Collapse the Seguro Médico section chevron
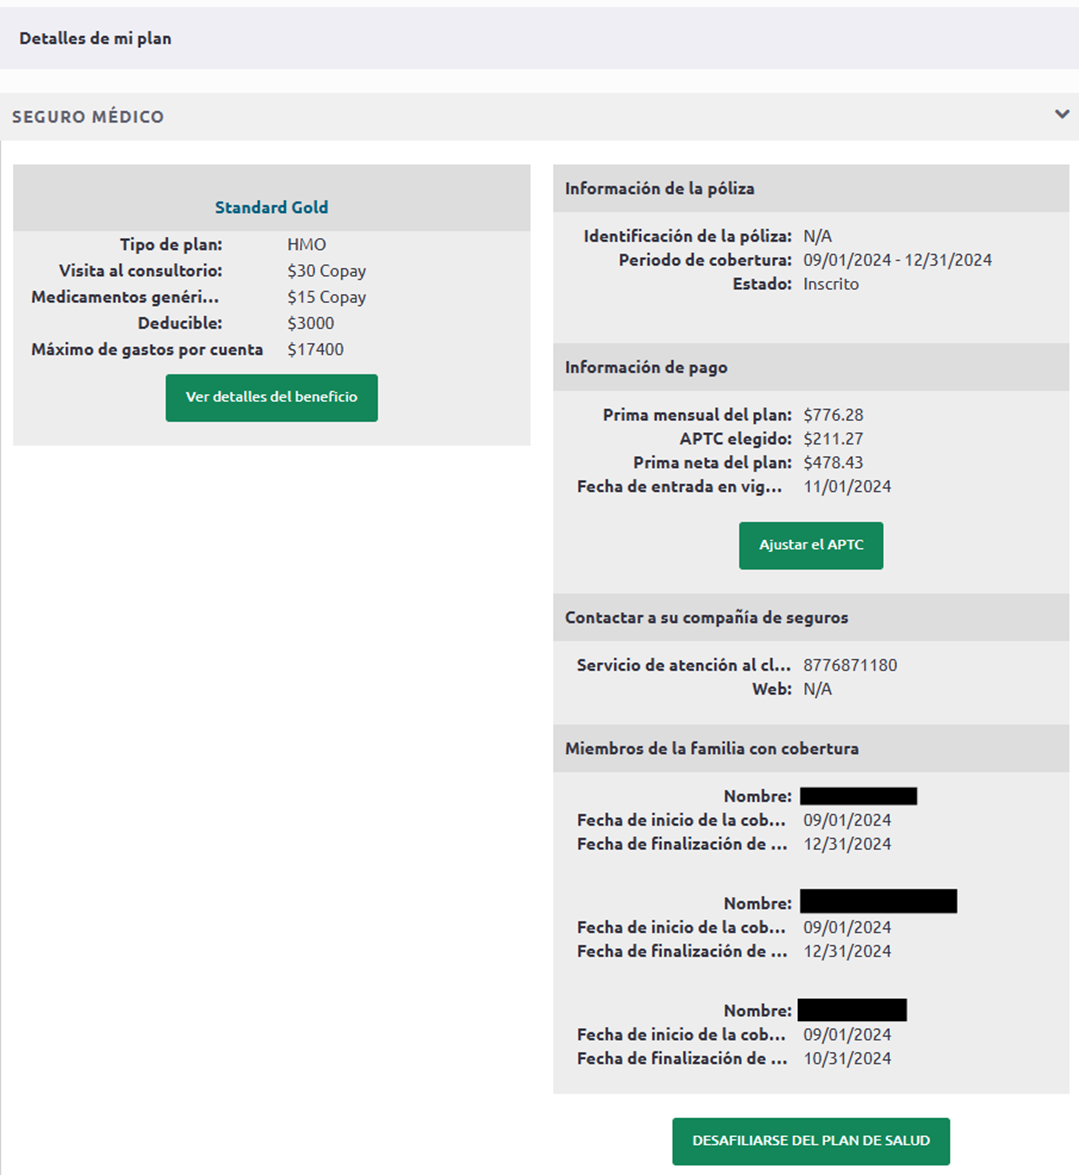The width and height of the screenshot is (1079, 1175). pyautogui.click(x=1061, y=115)
